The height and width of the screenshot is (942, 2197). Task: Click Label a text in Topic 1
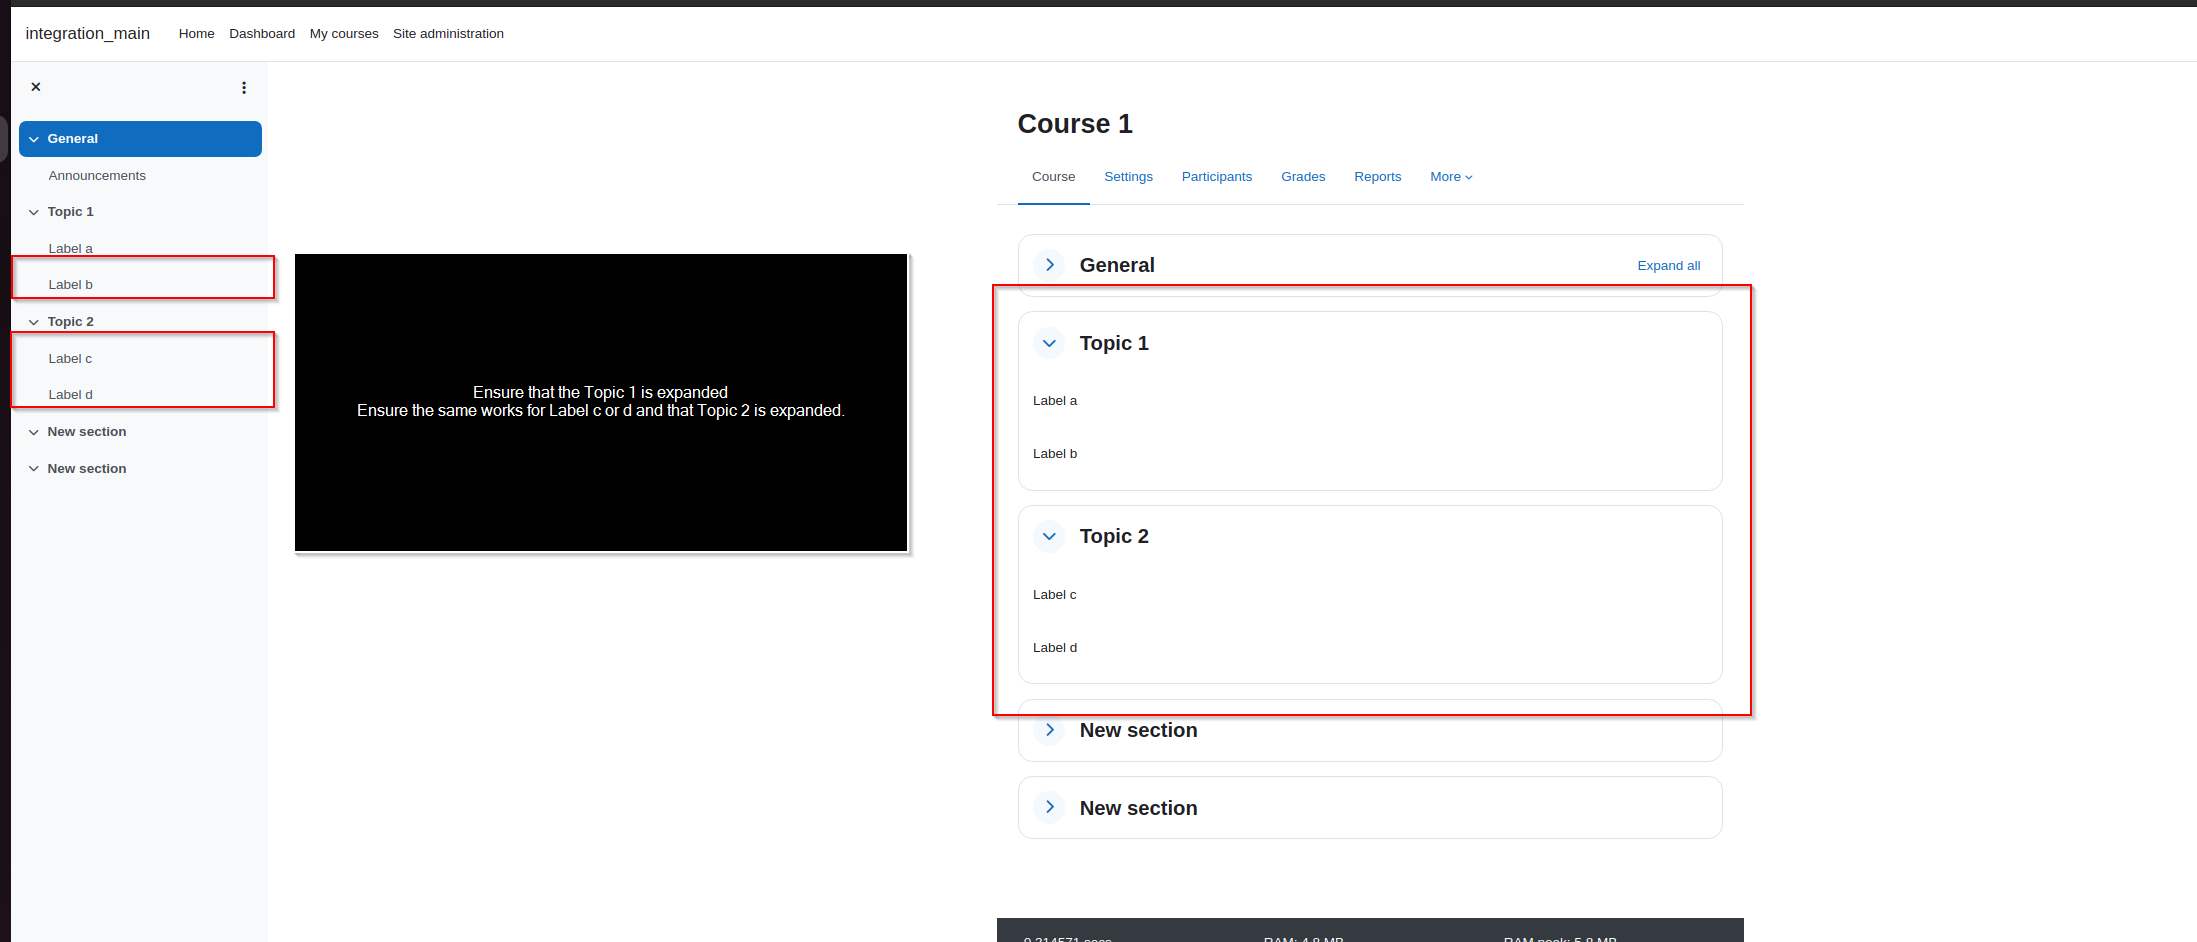click(1055, 401)
